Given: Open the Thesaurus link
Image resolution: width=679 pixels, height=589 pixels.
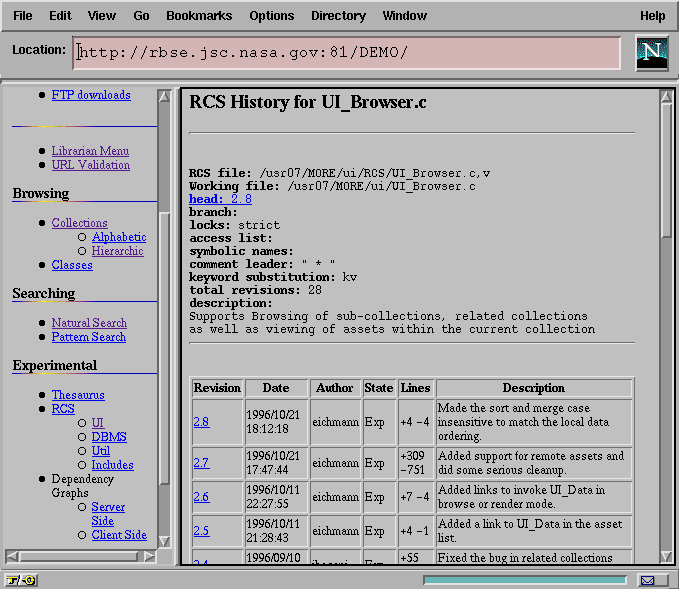Looking at the screenshot, I should pos(78,395).
